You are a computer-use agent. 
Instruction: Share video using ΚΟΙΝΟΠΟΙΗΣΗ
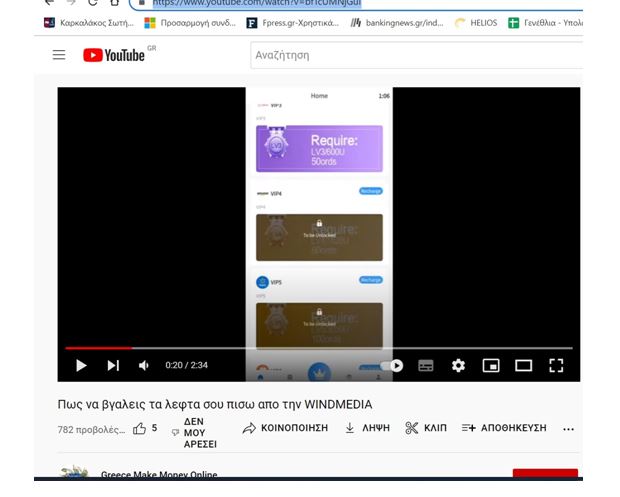285,428
